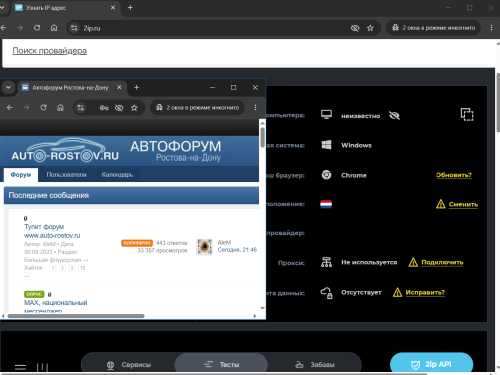Viewport: 500px width, 375px height.
Task: Go back in the Автофорум window
Action: coord(10,107)
